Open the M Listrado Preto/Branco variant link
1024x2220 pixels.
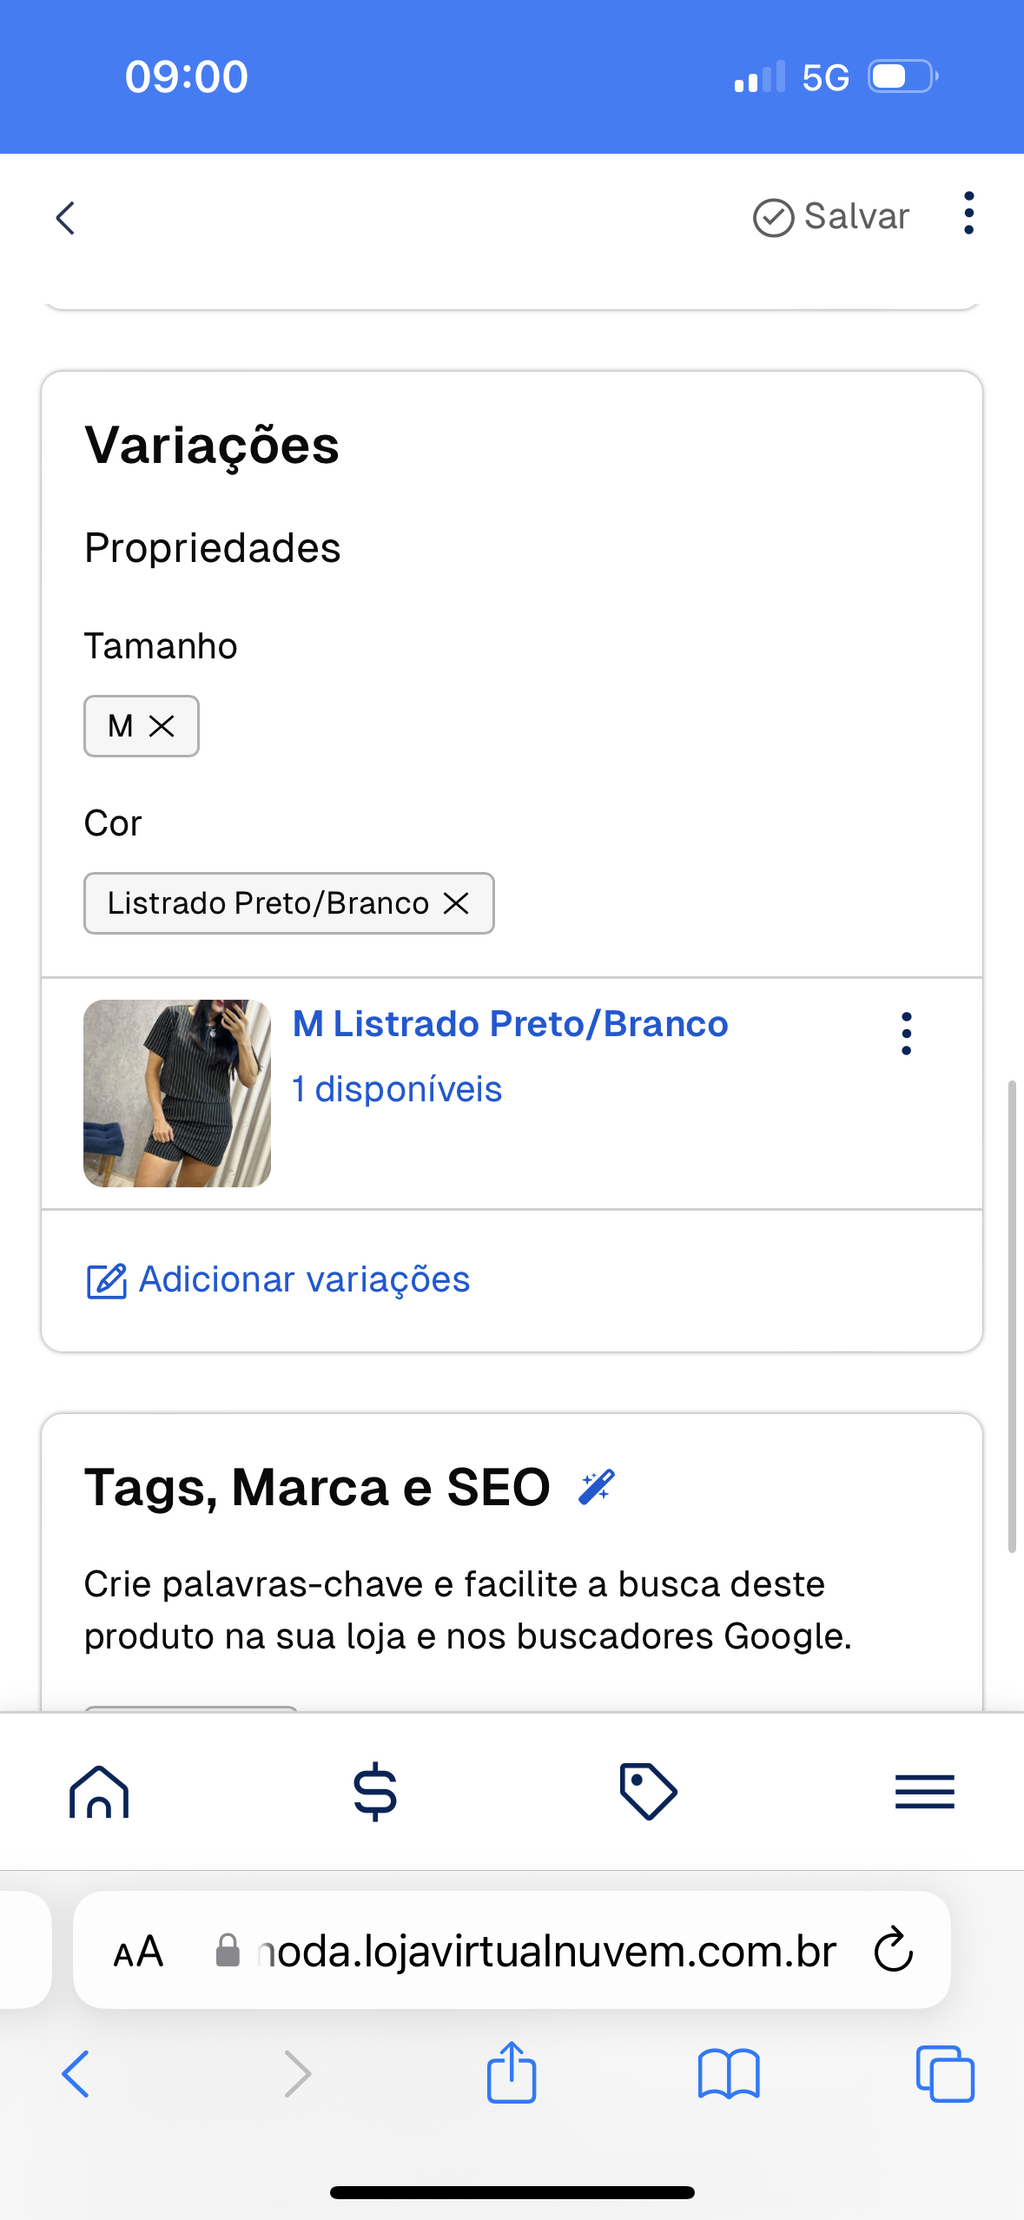[510, 1024]
